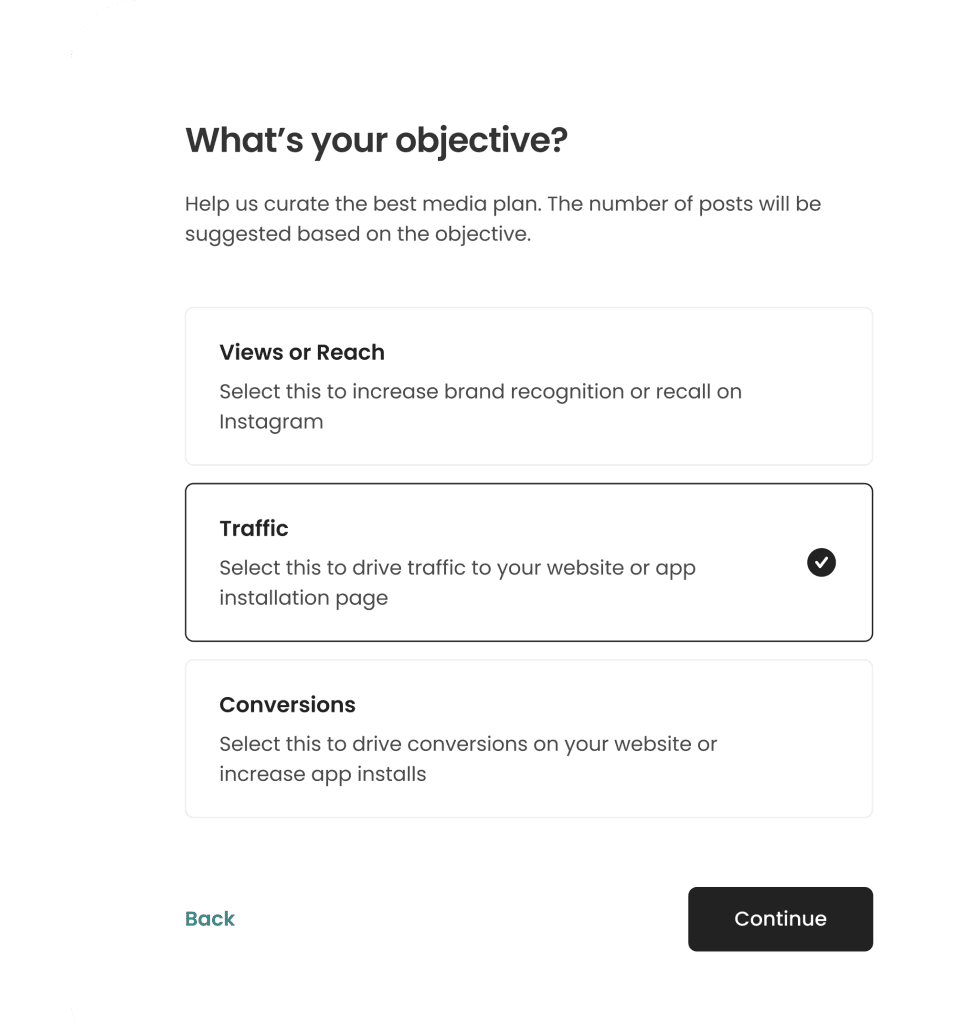Click the "Conversions" title text
The image size is (967, 1024).
click(287, 704)
